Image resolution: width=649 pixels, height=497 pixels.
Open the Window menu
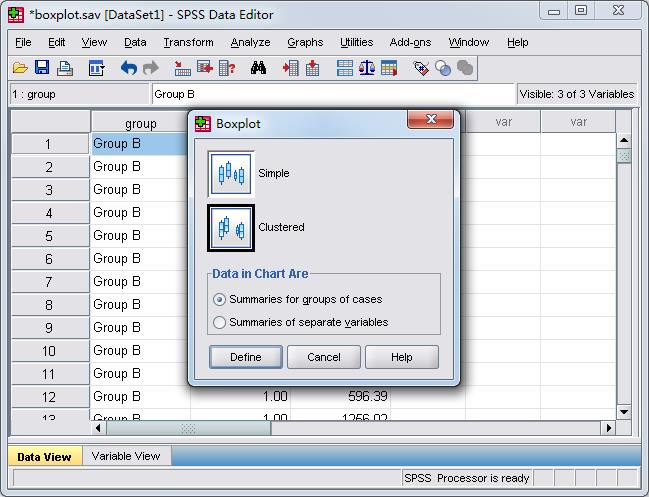[x=469, y=42]
